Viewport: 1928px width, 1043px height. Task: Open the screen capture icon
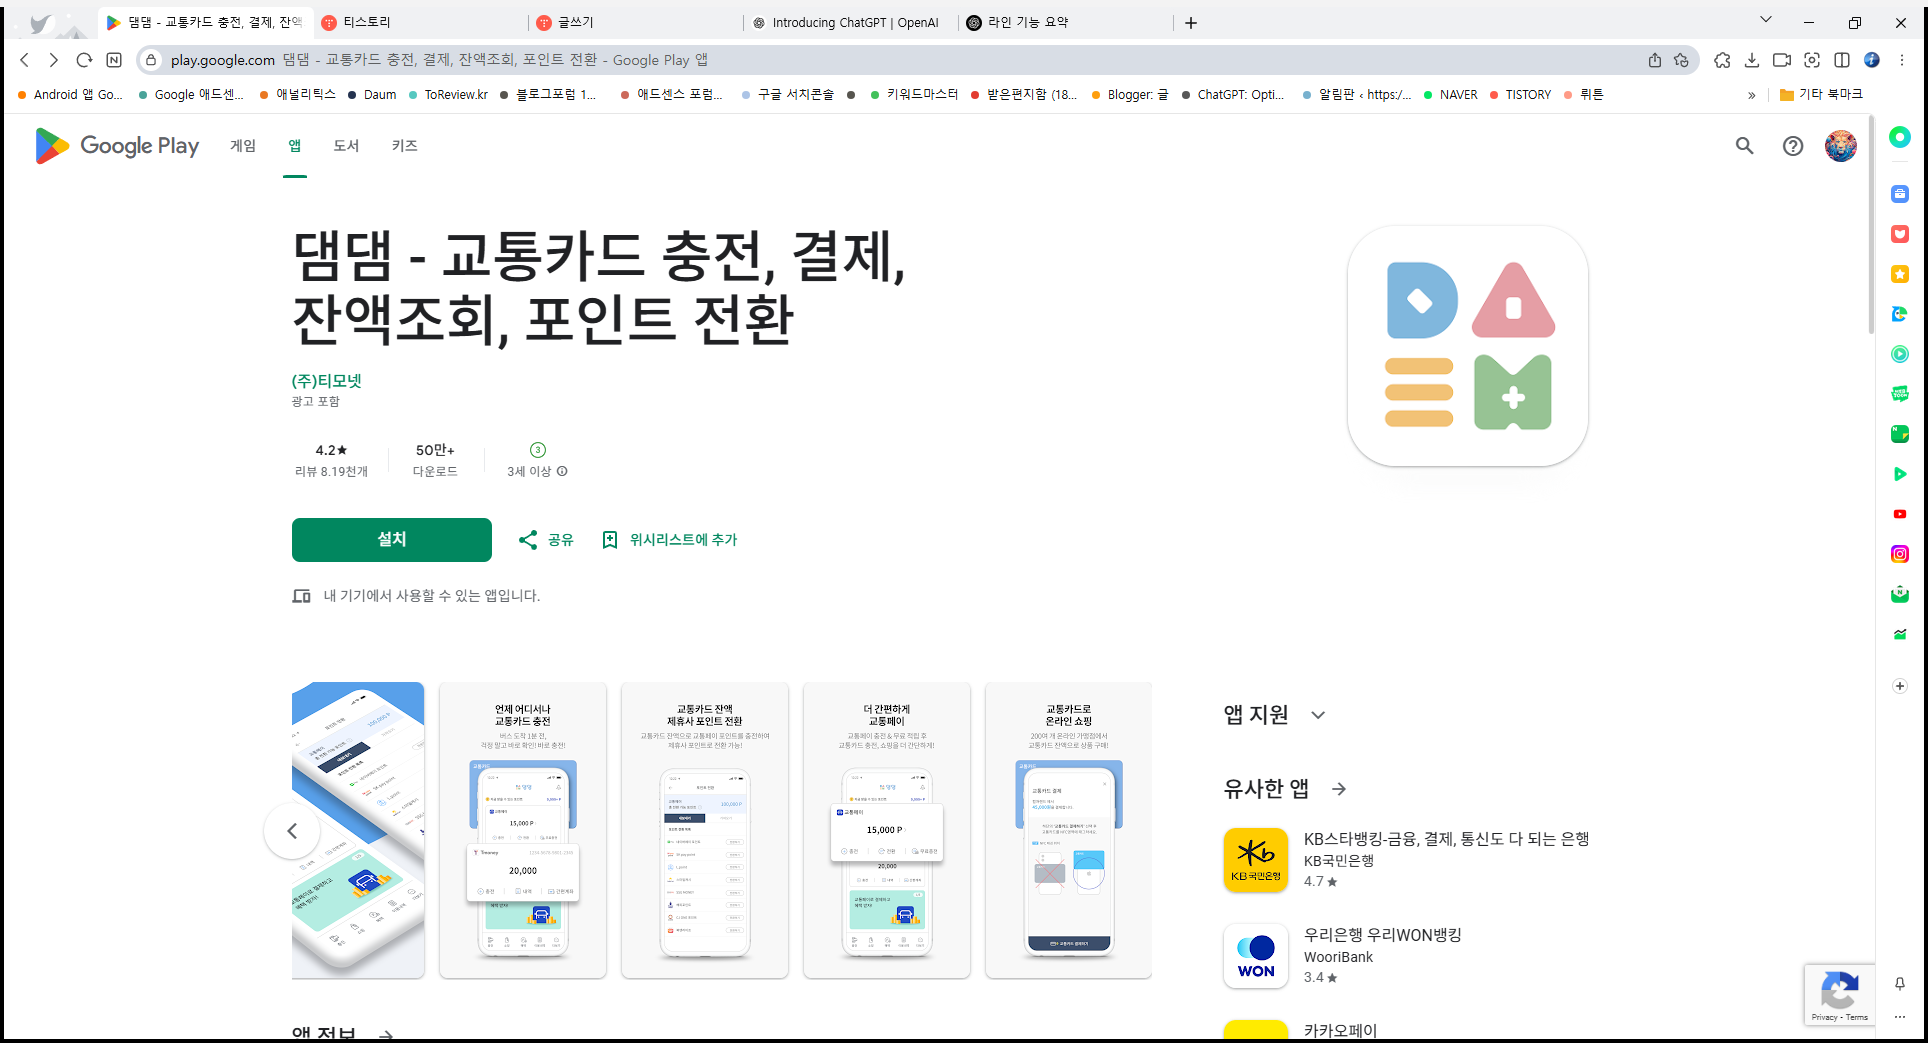pyautogui.click(x=1812, y=60)
